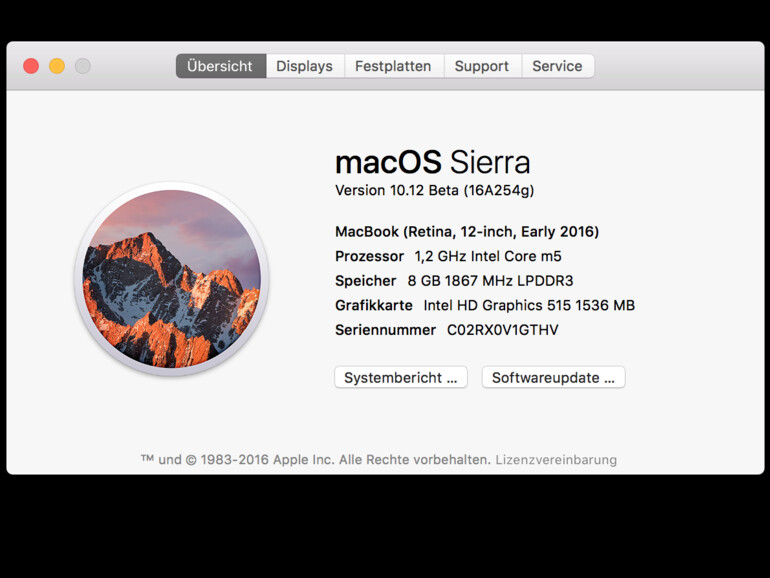Select the Service tab

pyautogui.click(x=558, y=66)
